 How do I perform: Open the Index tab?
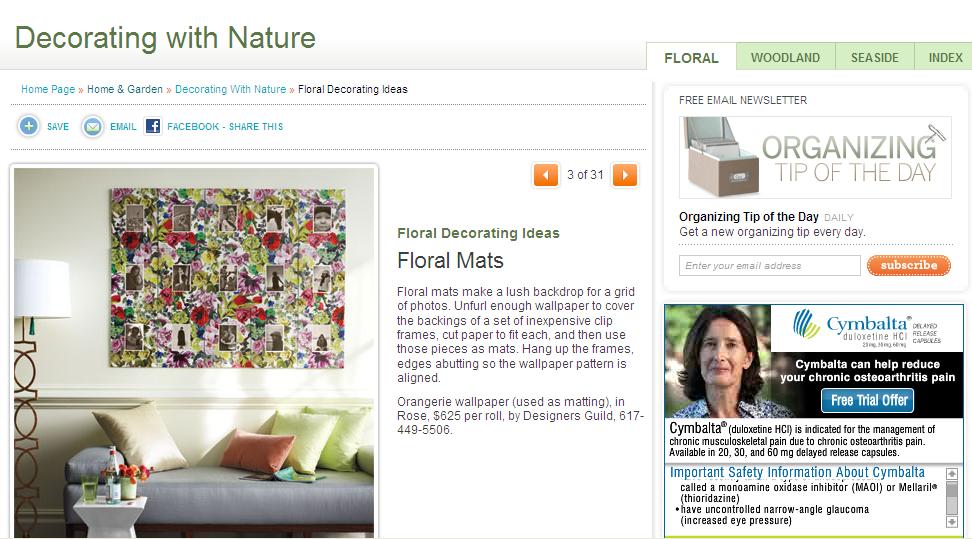pyautogui.click(x=945, y=58)
